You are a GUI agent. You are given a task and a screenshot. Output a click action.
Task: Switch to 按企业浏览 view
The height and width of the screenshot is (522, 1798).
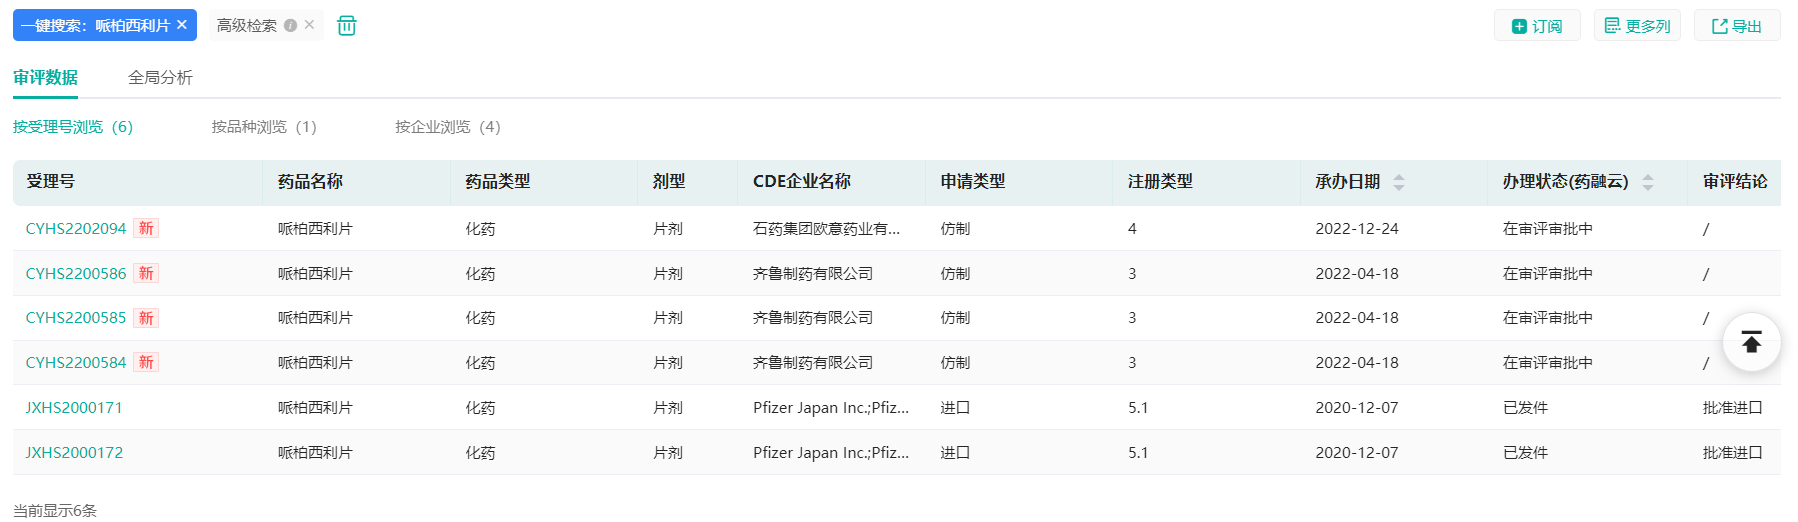(x=447, y=127)
